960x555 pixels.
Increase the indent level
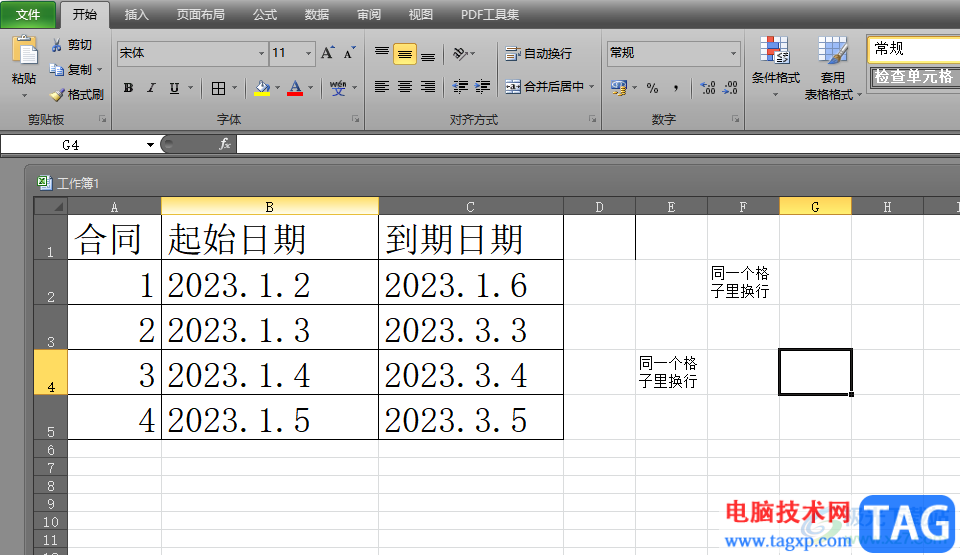482,87
